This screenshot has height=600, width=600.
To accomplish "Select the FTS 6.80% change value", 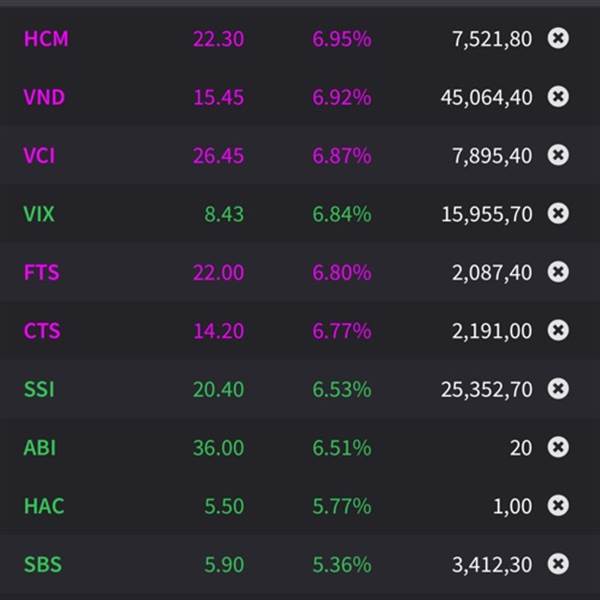I will (341, 272).
